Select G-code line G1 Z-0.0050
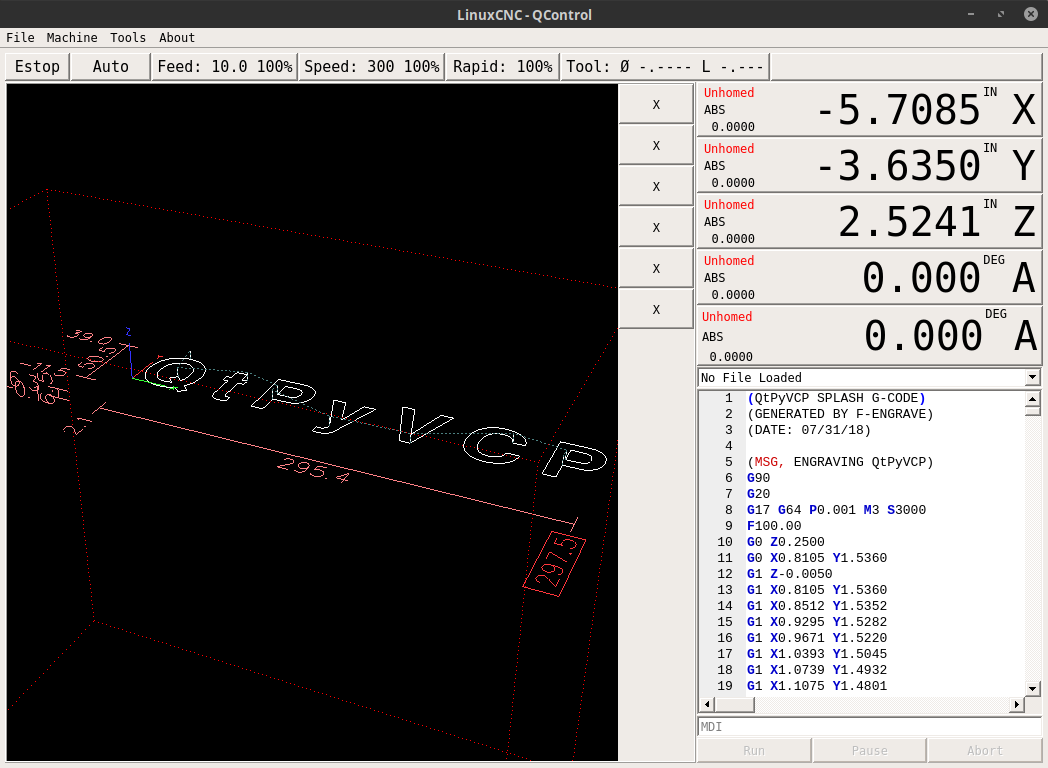Viewport: 1048px width, 768px height. click(x=789, y=574)
